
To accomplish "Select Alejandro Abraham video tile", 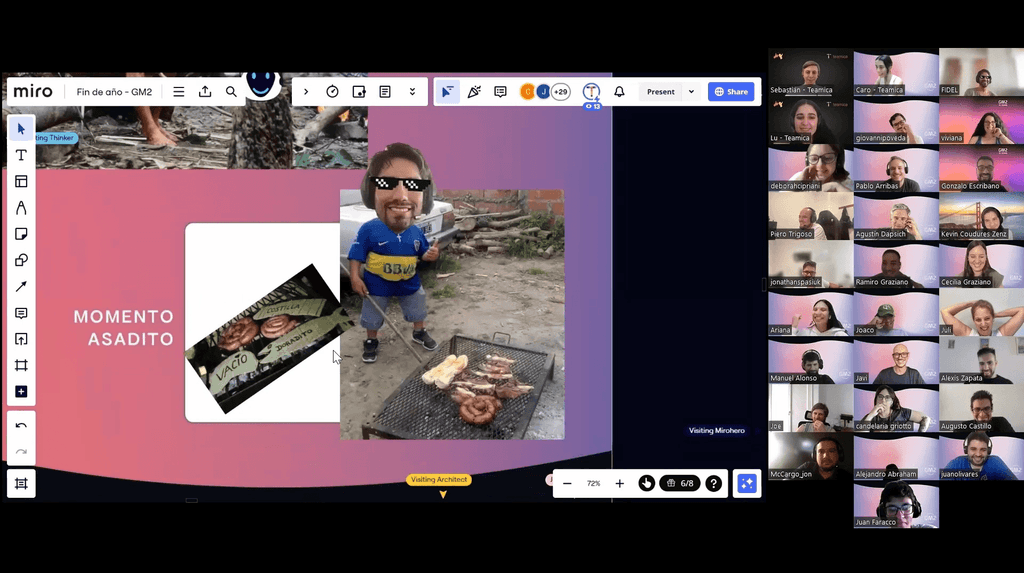I will 896,456.
